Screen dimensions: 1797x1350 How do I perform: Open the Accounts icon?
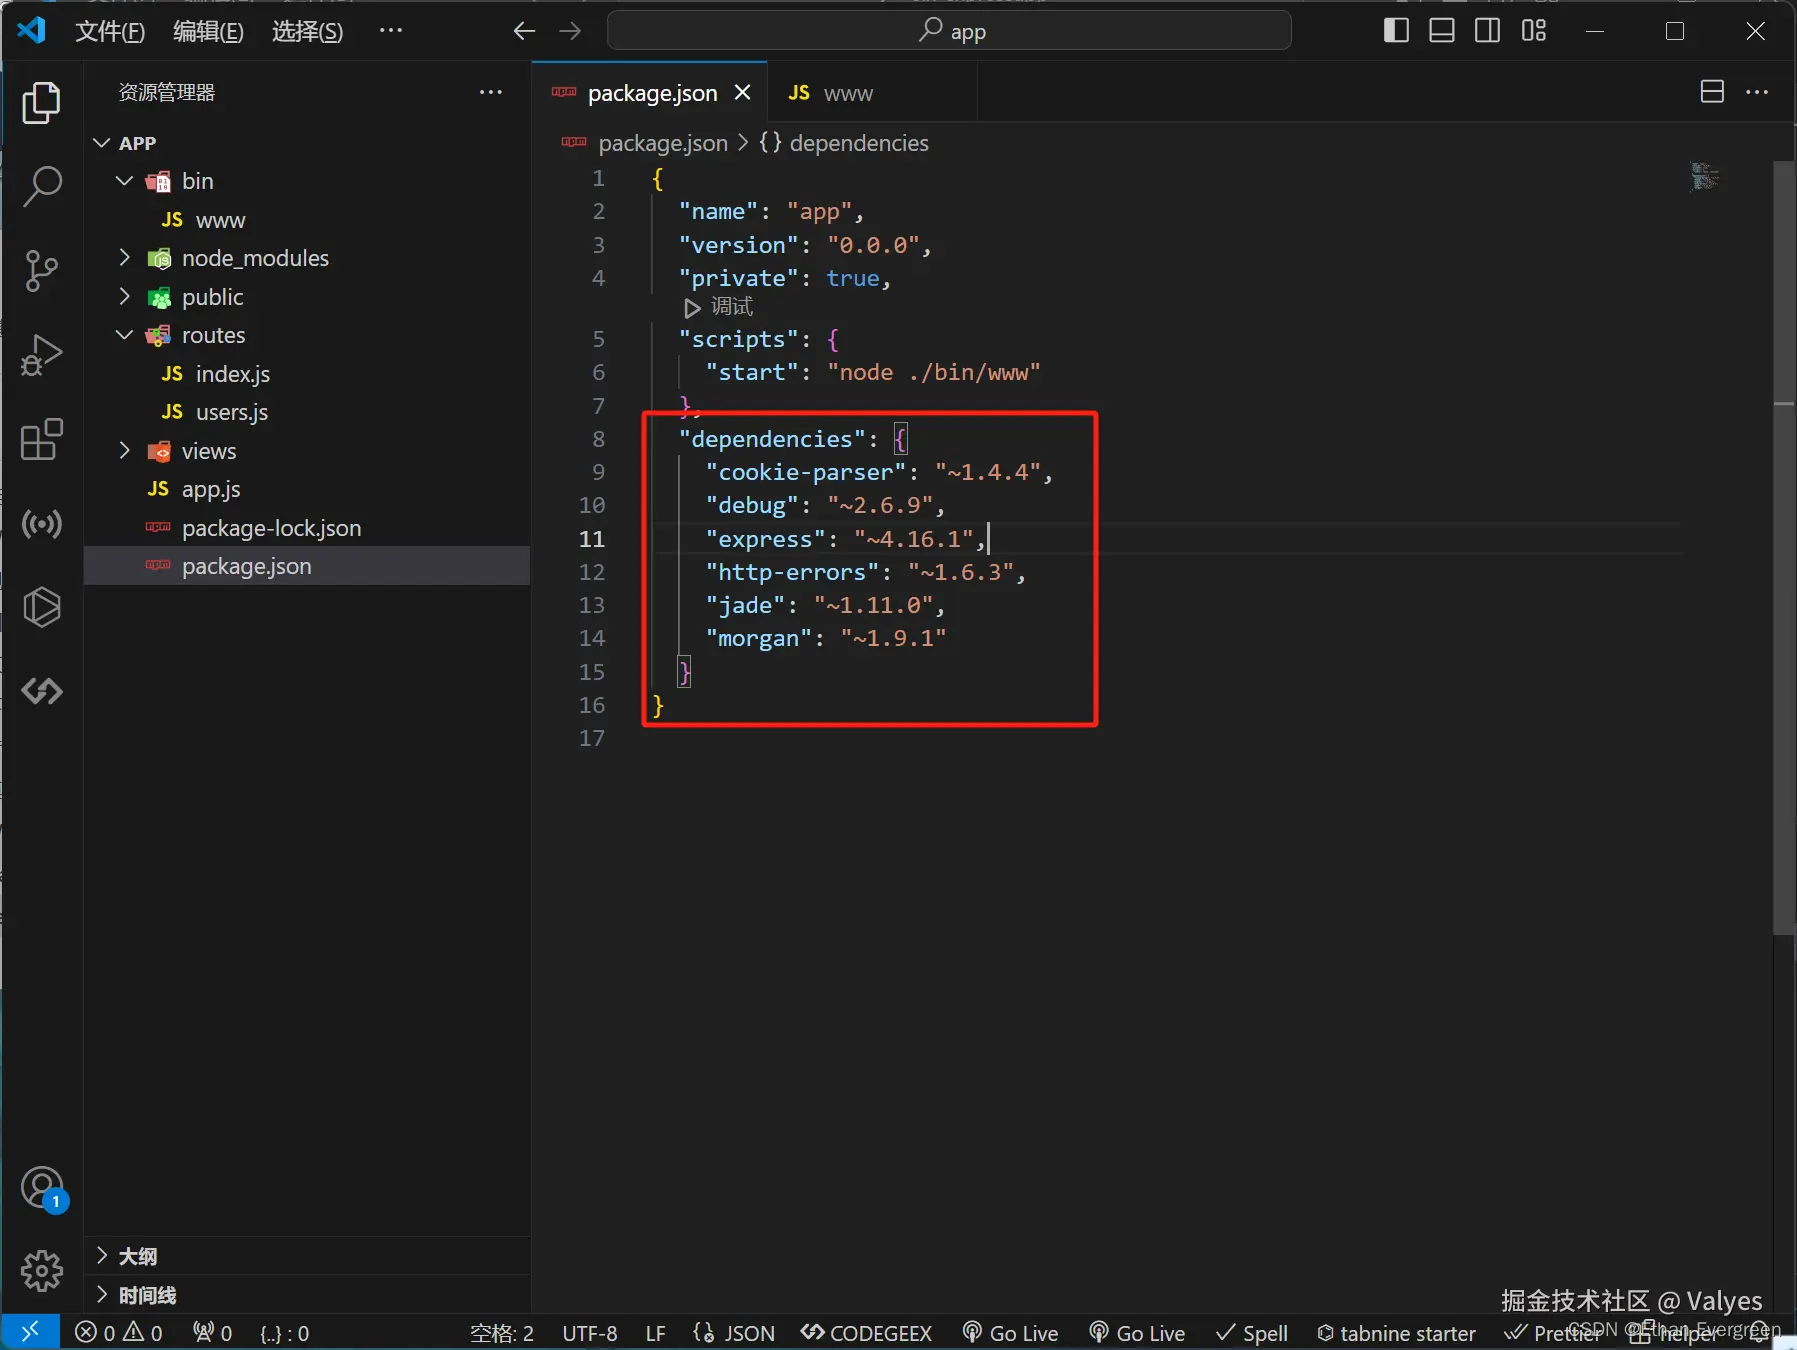coord(41,1188)
